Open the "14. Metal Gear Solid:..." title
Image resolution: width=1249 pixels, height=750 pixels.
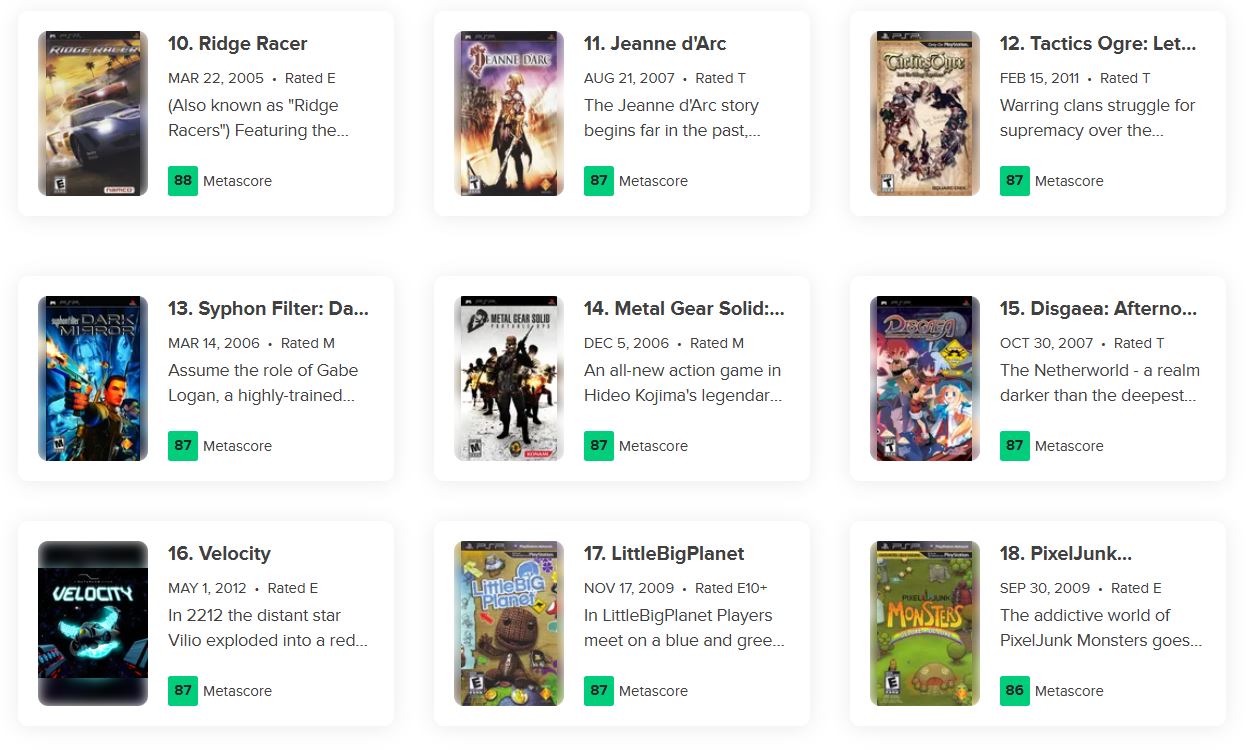click(684, 309)
